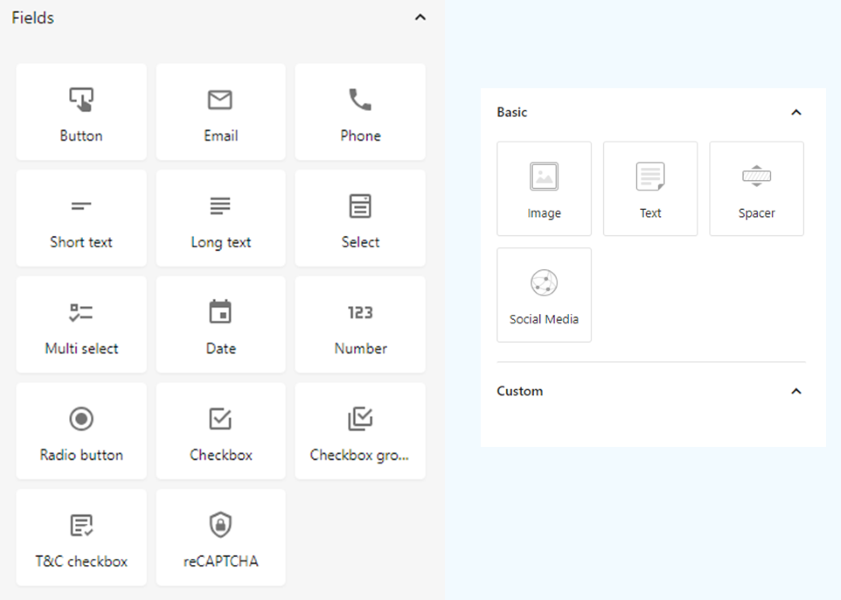Click the Basic section heading
The image size is (841, 600).
pos(512,112)
